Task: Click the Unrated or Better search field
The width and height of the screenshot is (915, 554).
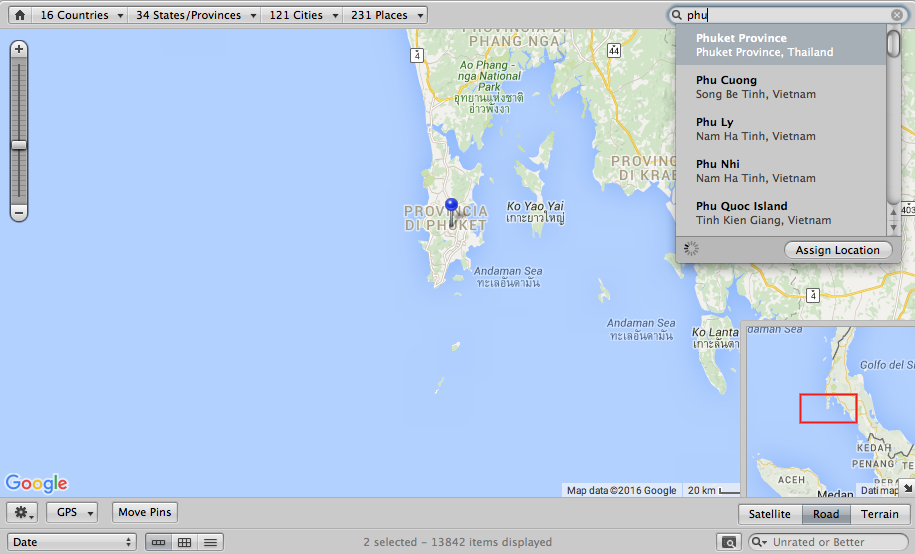Action: point(829,542)
